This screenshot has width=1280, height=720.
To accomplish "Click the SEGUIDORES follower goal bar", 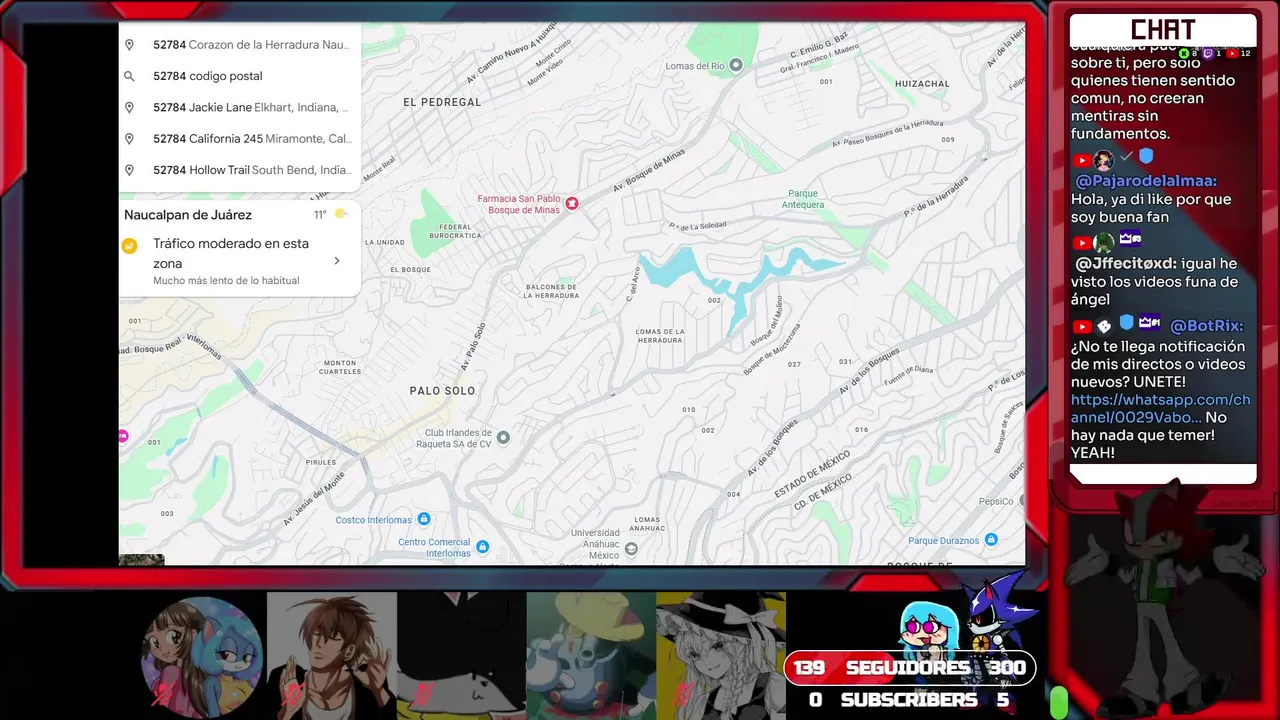I will 909,668.
